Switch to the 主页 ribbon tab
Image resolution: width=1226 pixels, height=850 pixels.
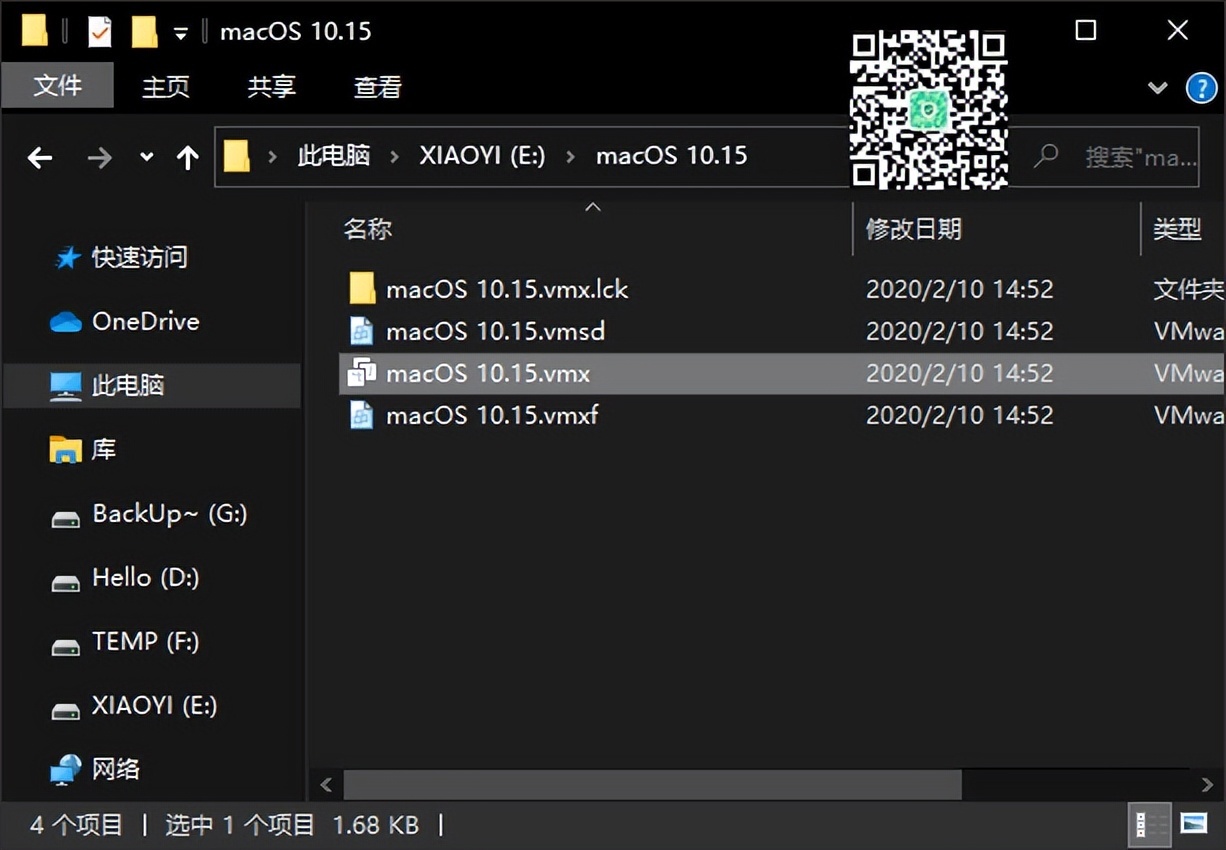point(165,87)
